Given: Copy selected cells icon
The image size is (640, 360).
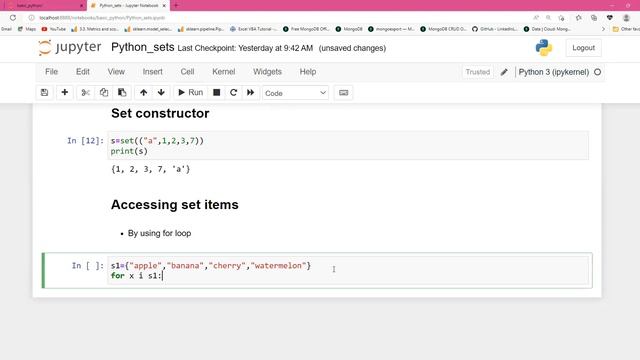Looking at the screenshot, I should [x=104, y=93].
